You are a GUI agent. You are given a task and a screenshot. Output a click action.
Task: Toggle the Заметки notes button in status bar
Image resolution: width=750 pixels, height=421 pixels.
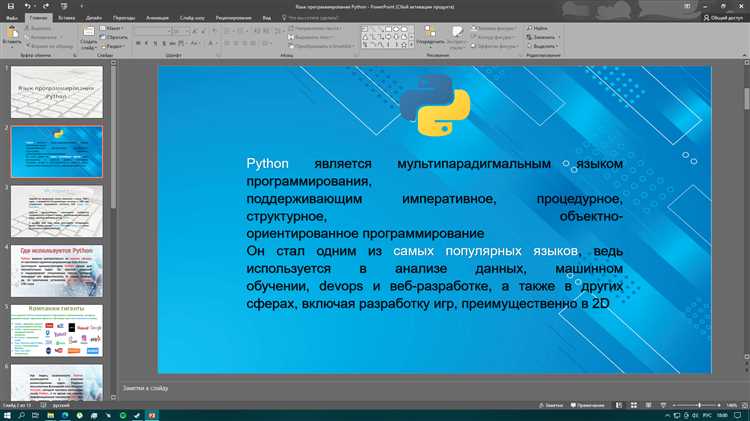[x=551, y=405]
